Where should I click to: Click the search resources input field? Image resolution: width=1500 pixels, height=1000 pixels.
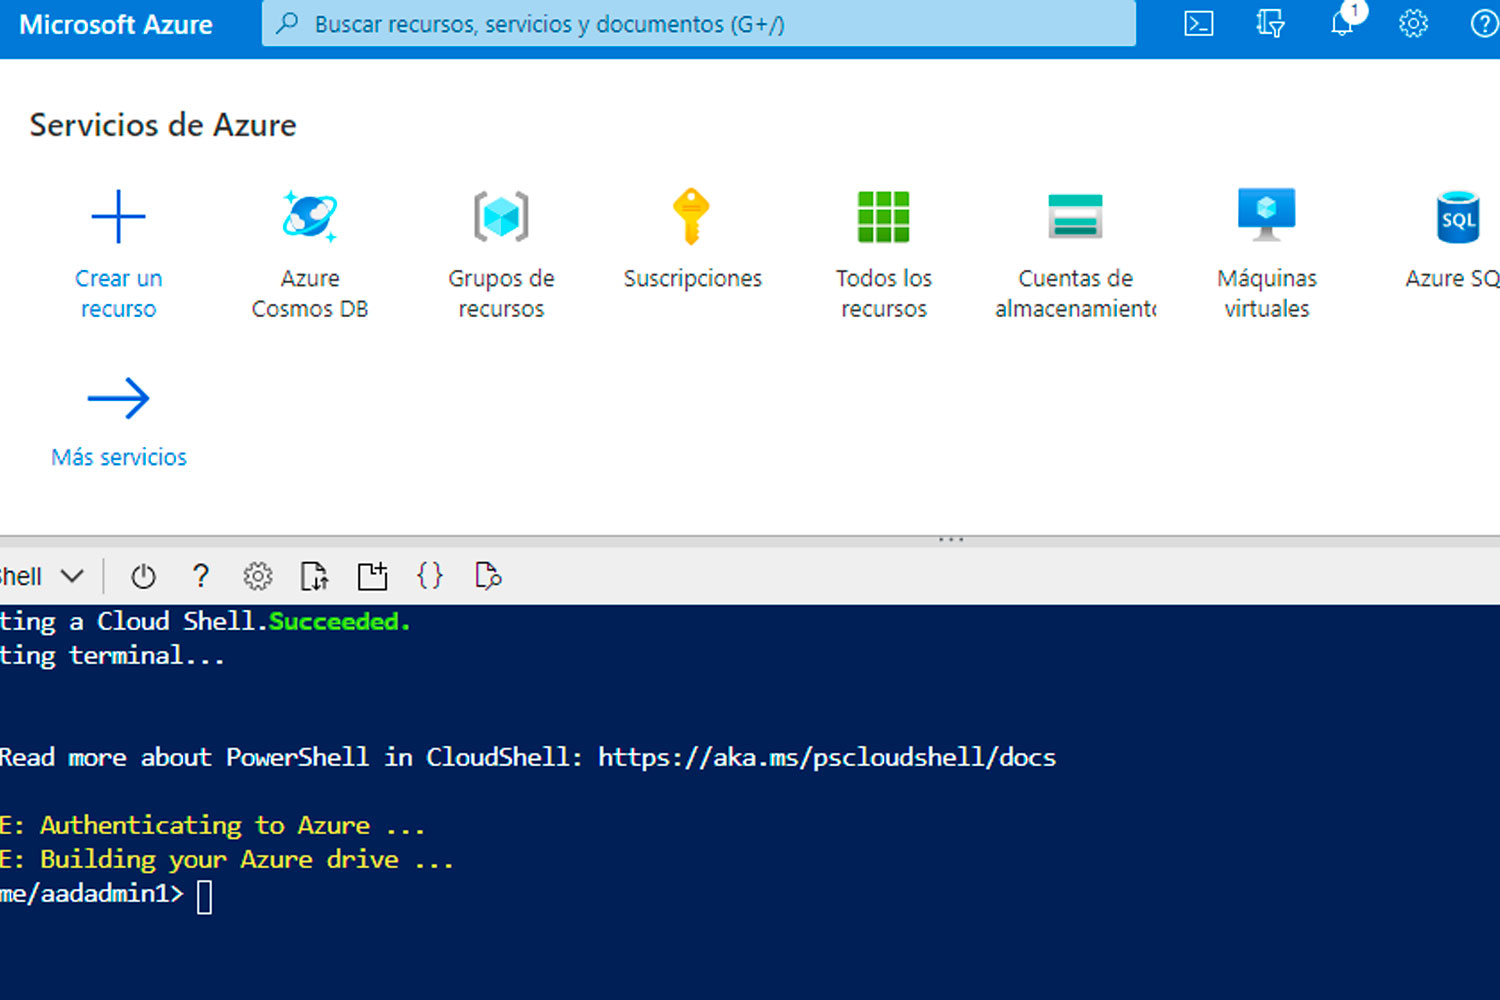click(698, 24)
